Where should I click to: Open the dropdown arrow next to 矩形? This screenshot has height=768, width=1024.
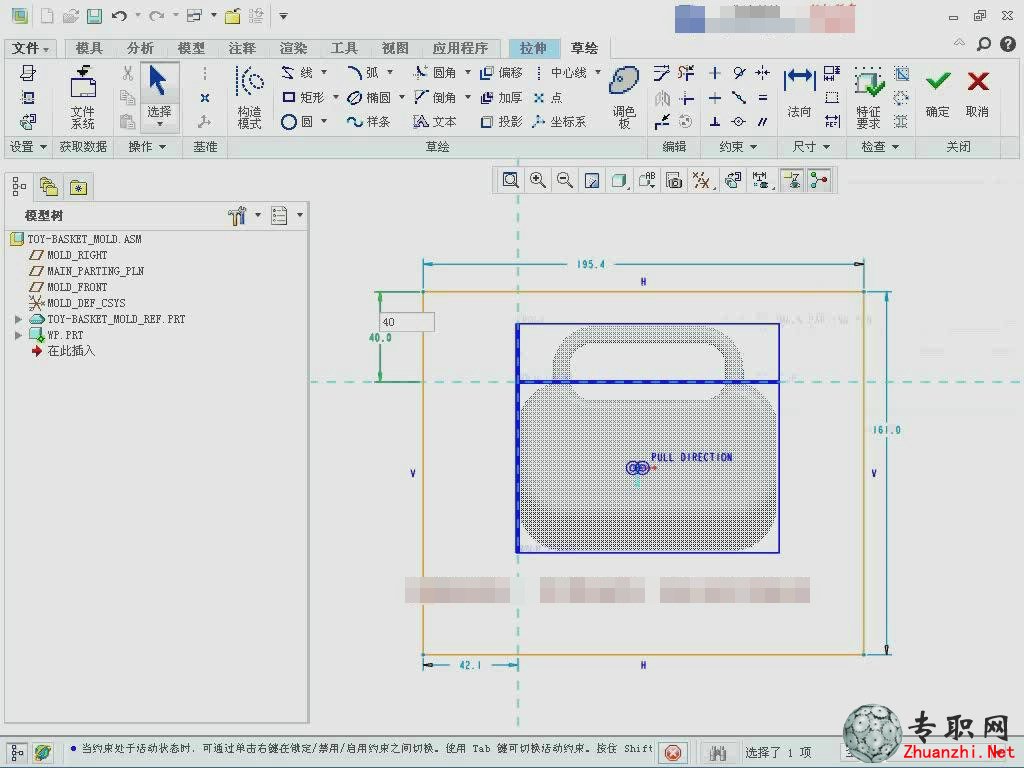[336, 97]
